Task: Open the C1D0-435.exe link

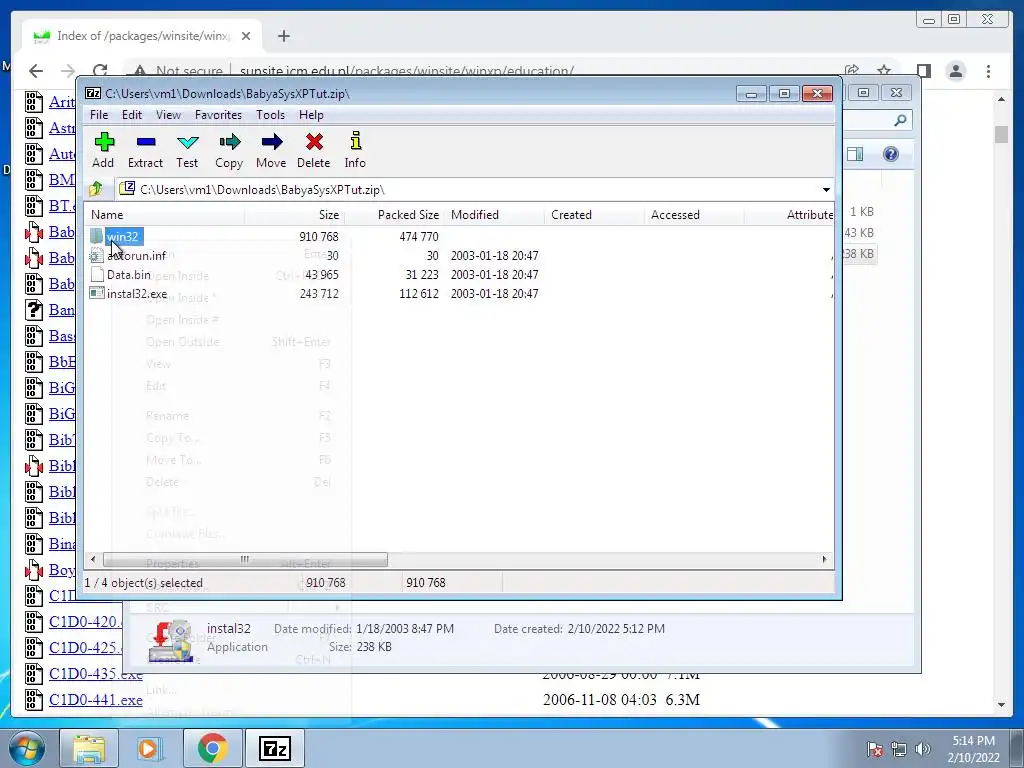Action: (x=95, y=674)
